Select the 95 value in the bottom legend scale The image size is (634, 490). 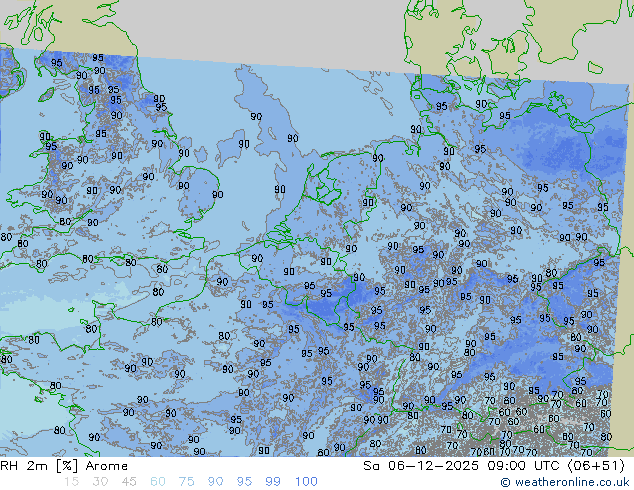point(244,482)
